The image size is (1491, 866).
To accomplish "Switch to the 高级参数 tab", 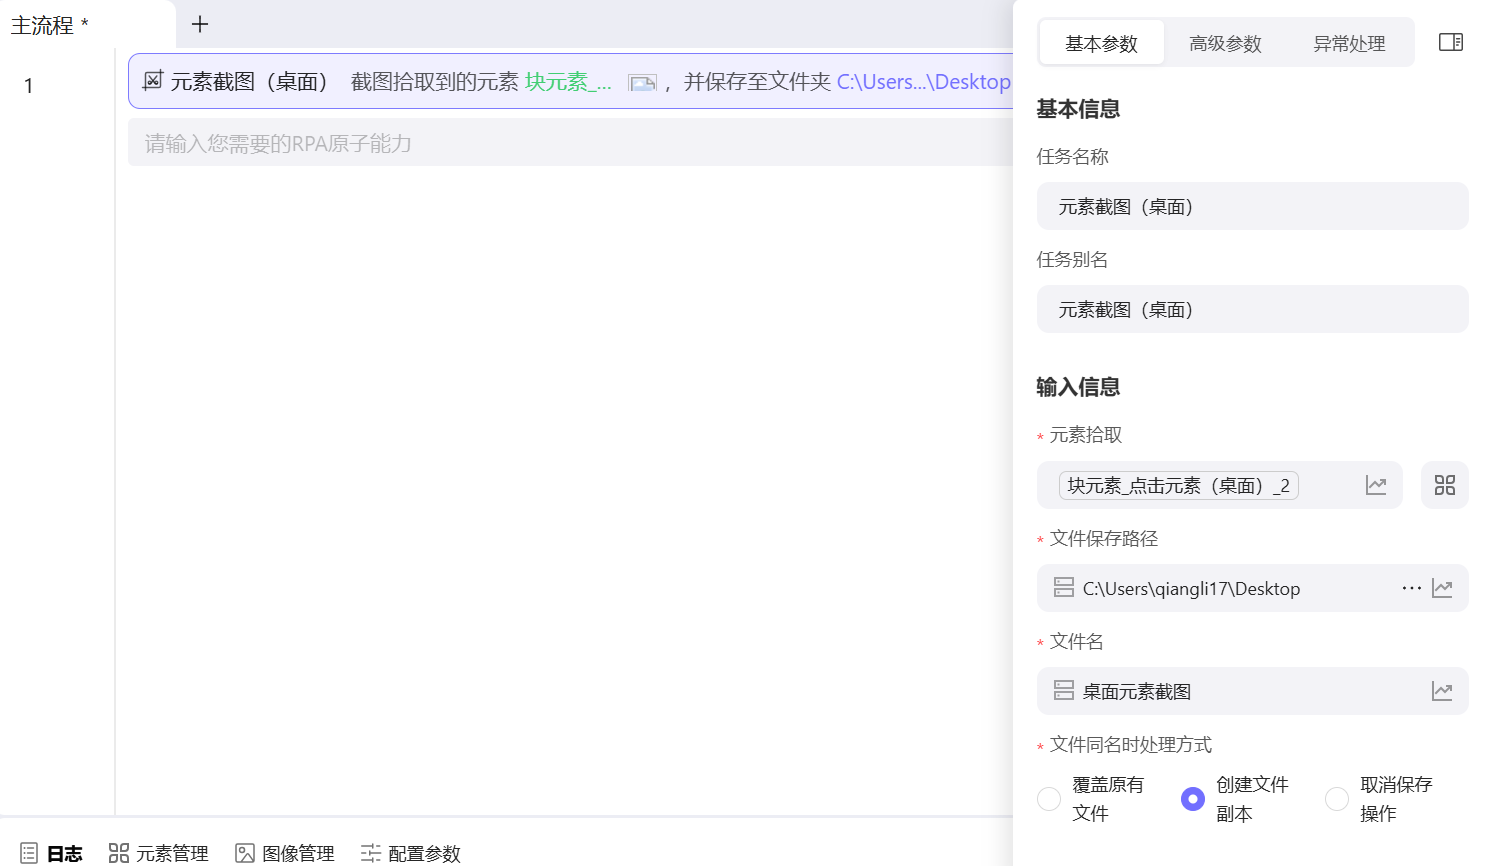I will click(x=1224, y=42).
